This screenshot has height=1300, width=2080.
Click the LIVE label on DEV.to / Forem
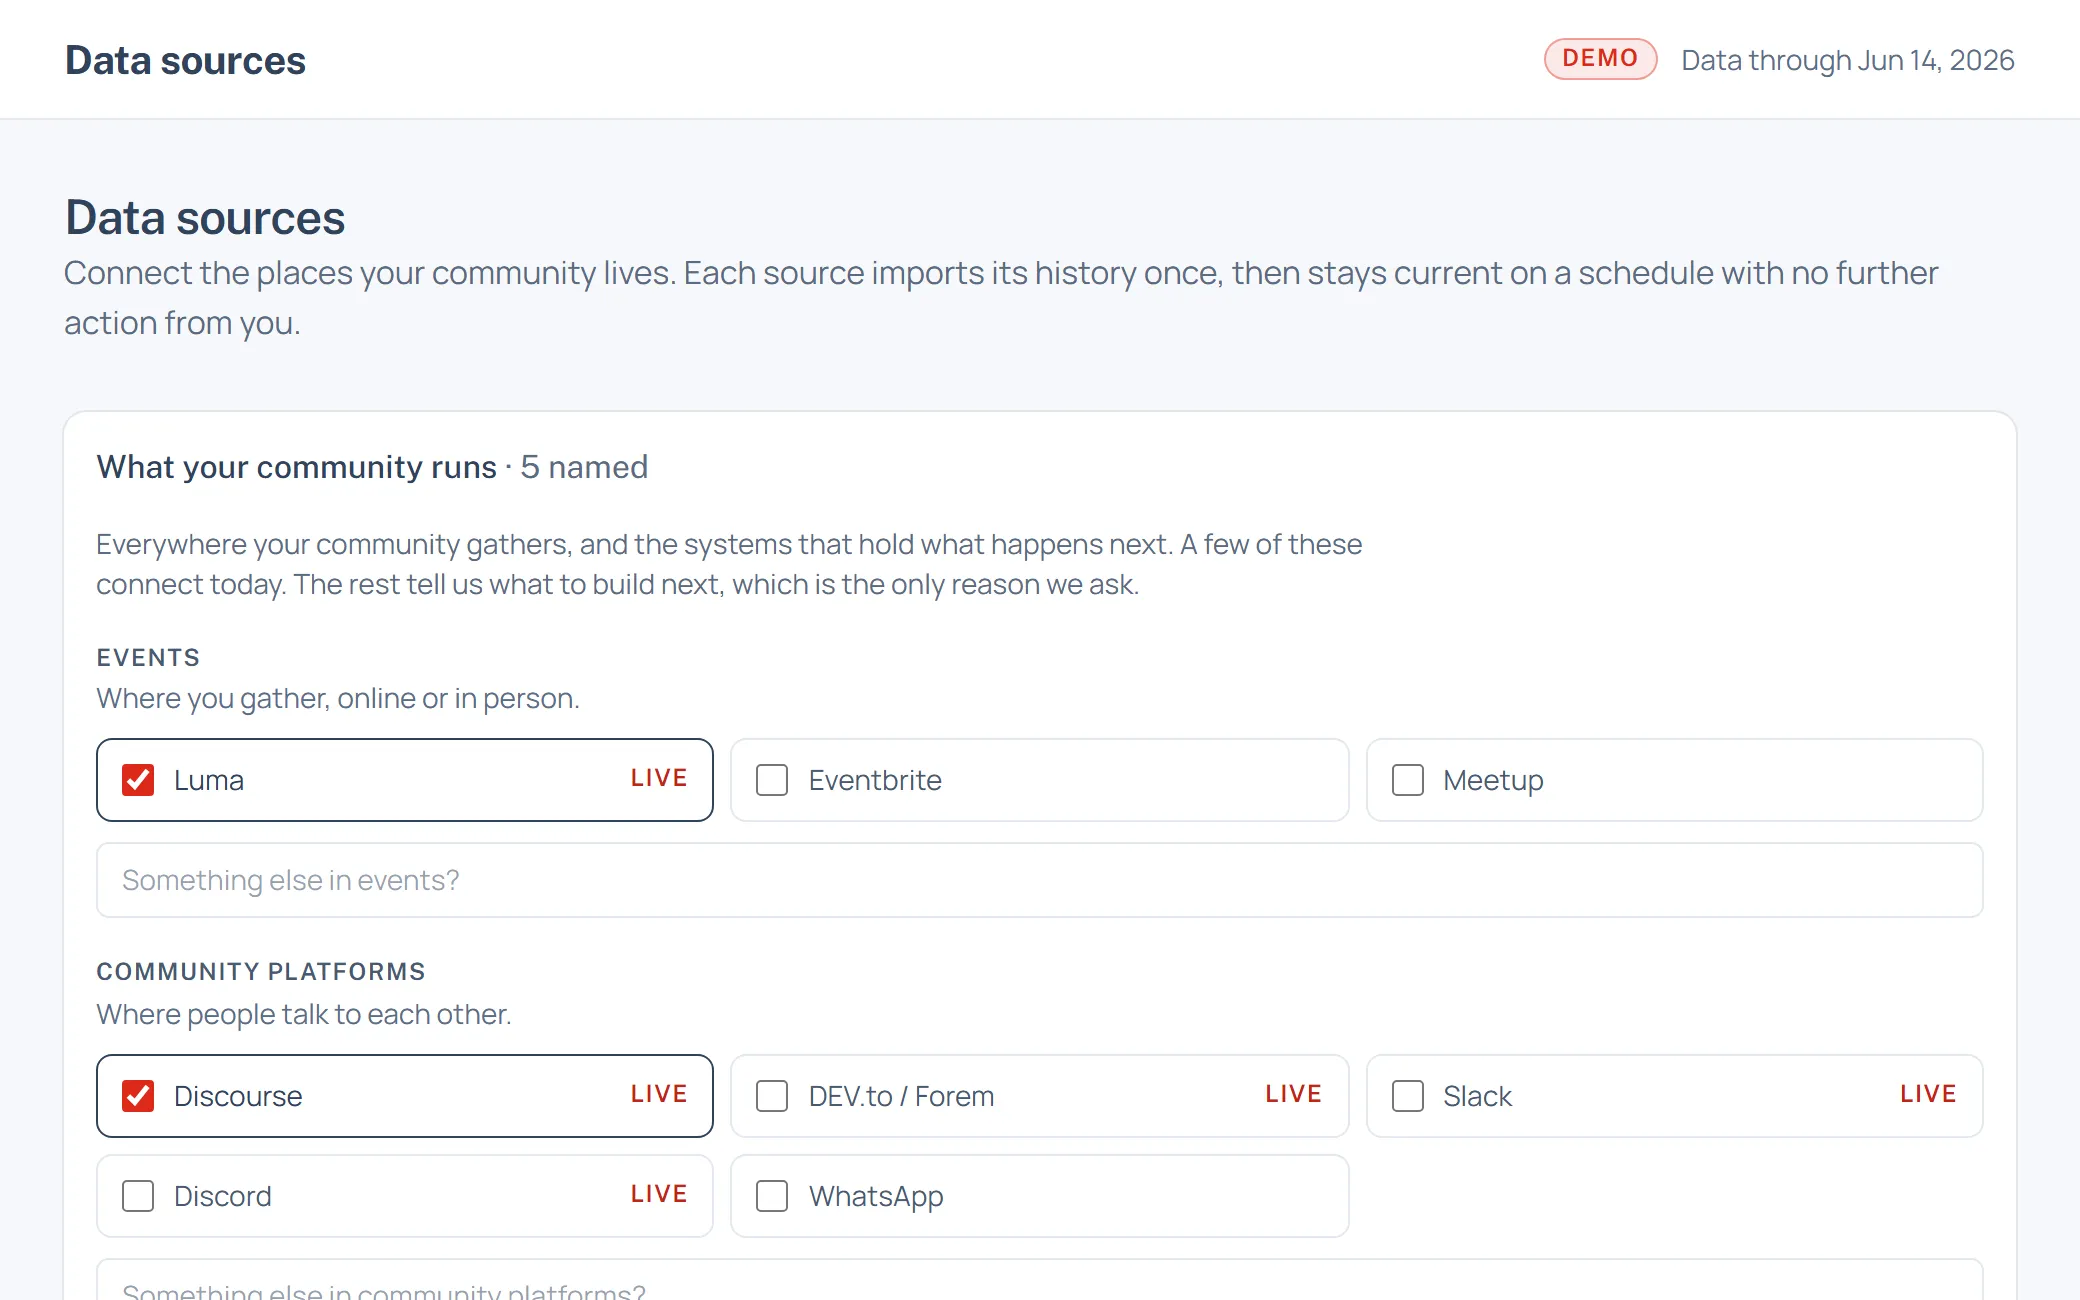point(1293,1094)
